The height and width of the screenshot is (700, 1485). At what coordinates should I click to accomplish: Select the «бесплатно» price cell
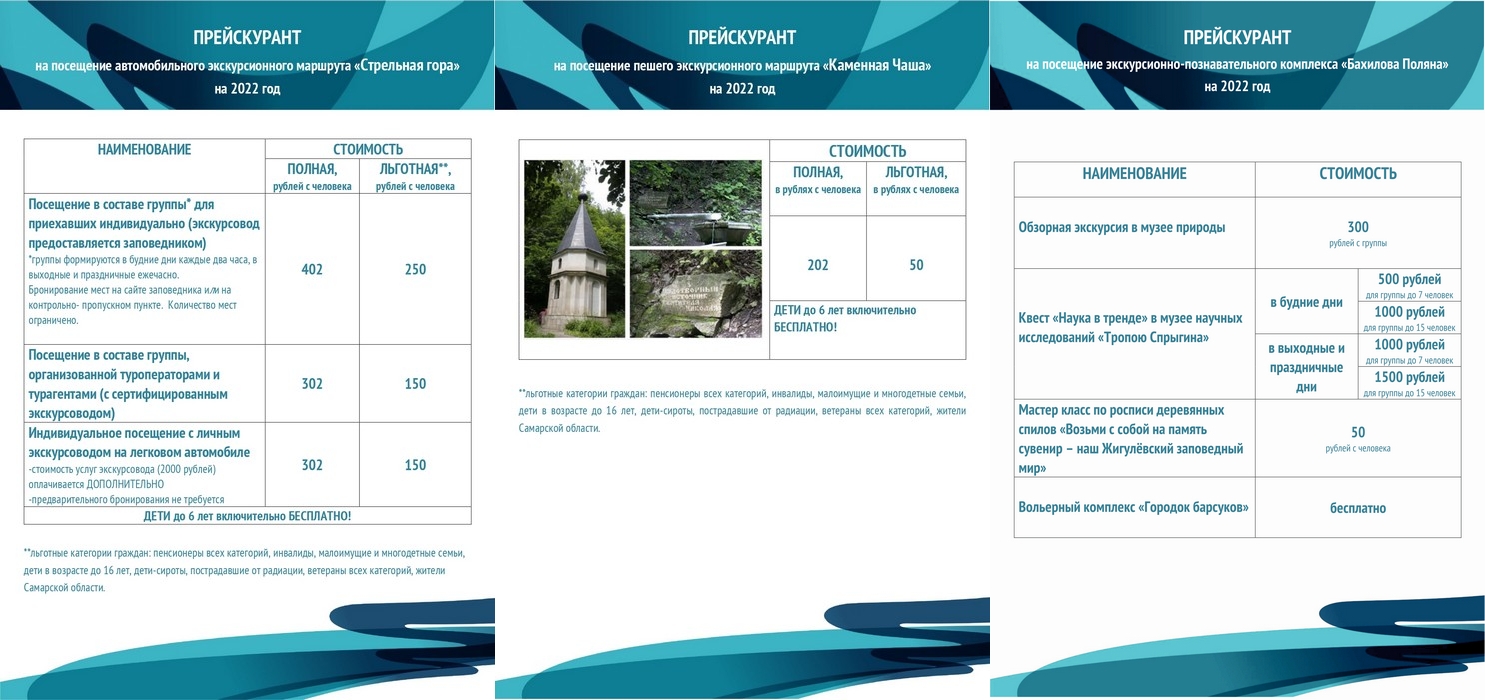pyautogui.click(x=1357, y=508)
